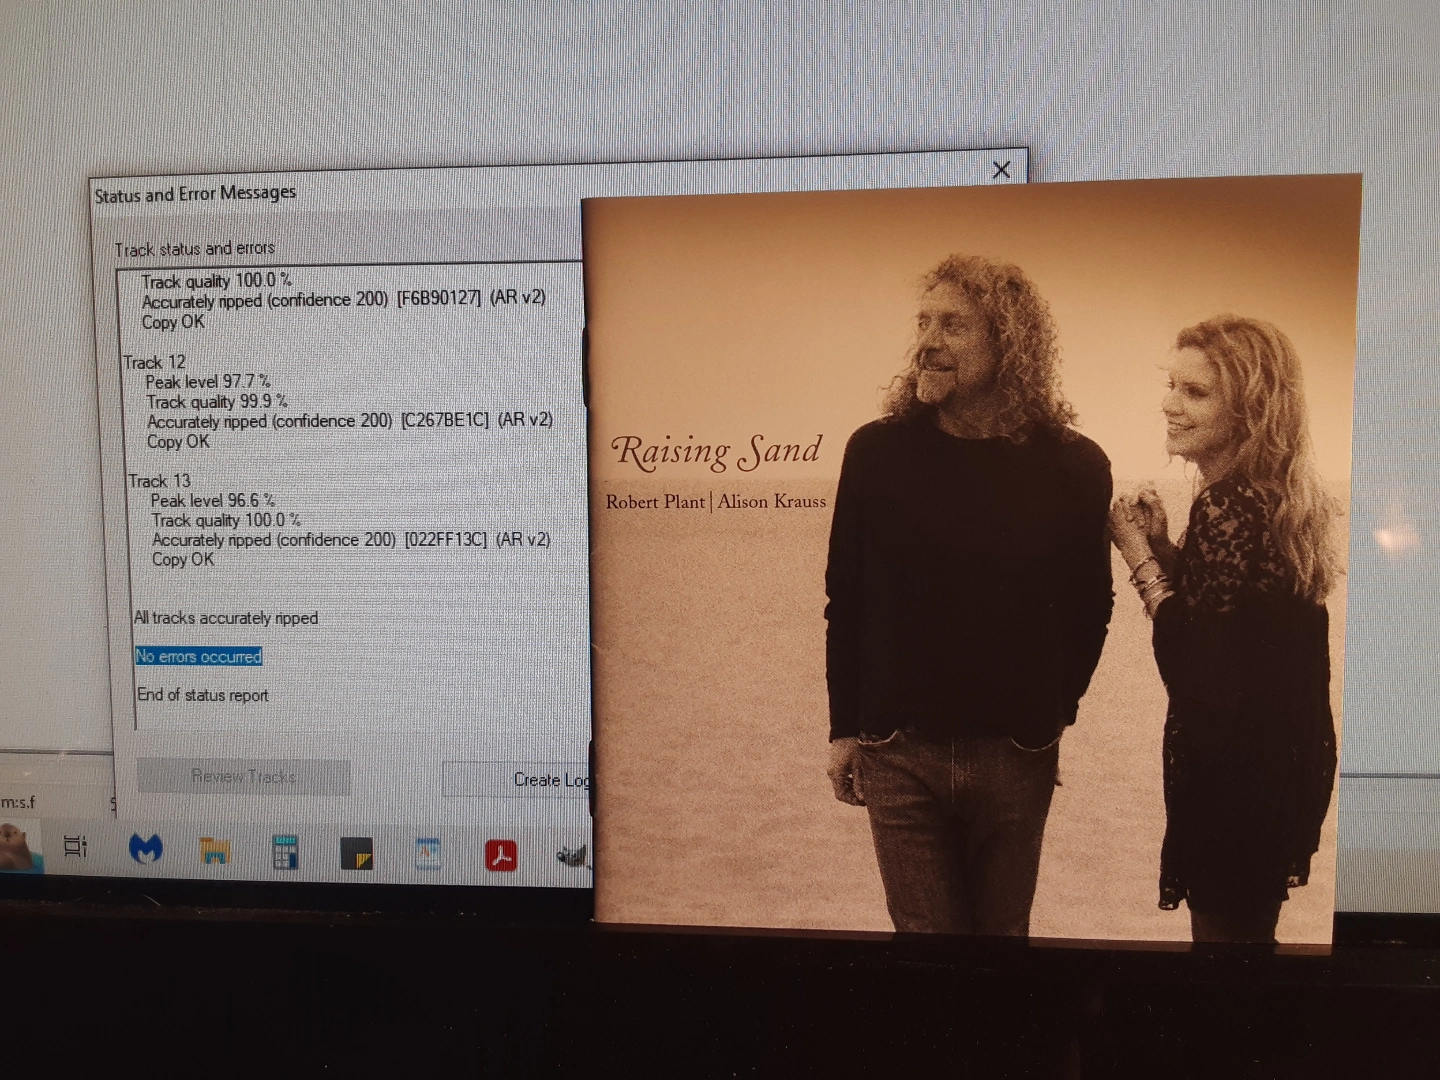Open the GIMP taskbar icon
The width and height of the screenshot is (1440, 1080).
pos(573,856)
